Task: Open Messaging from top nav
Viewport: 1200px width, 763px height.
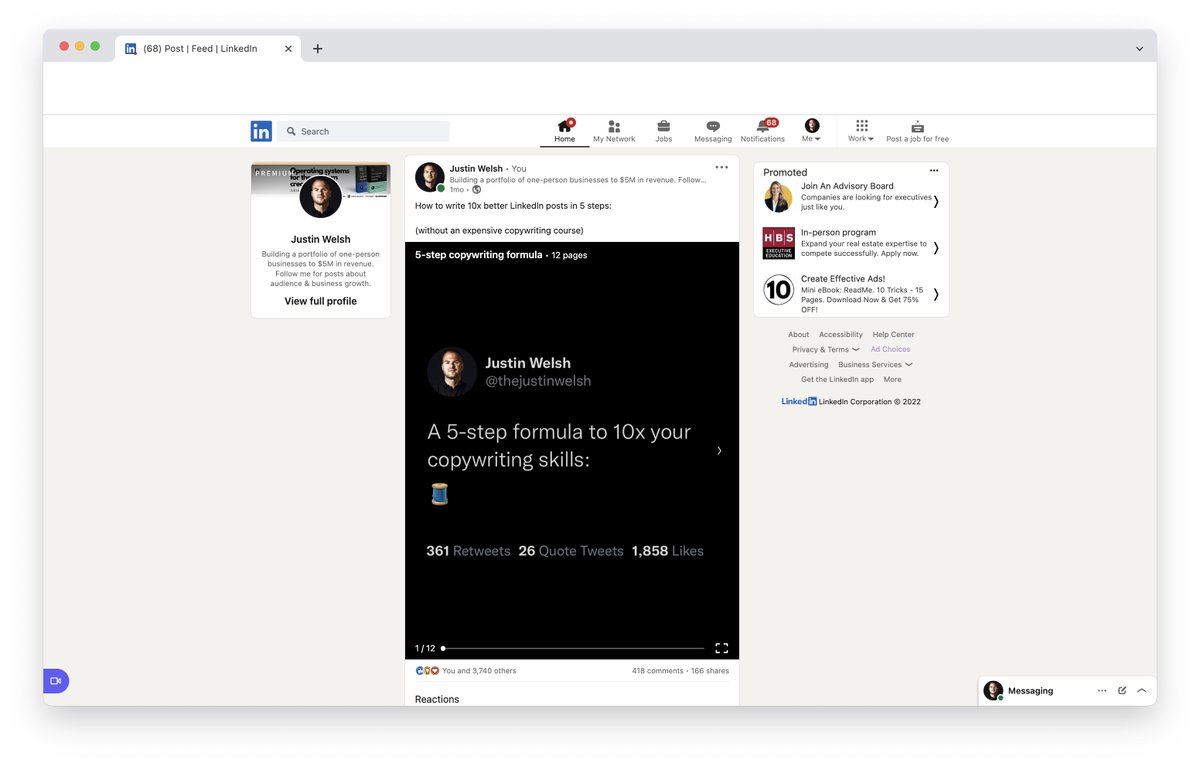Action: [x=713, y=131]
